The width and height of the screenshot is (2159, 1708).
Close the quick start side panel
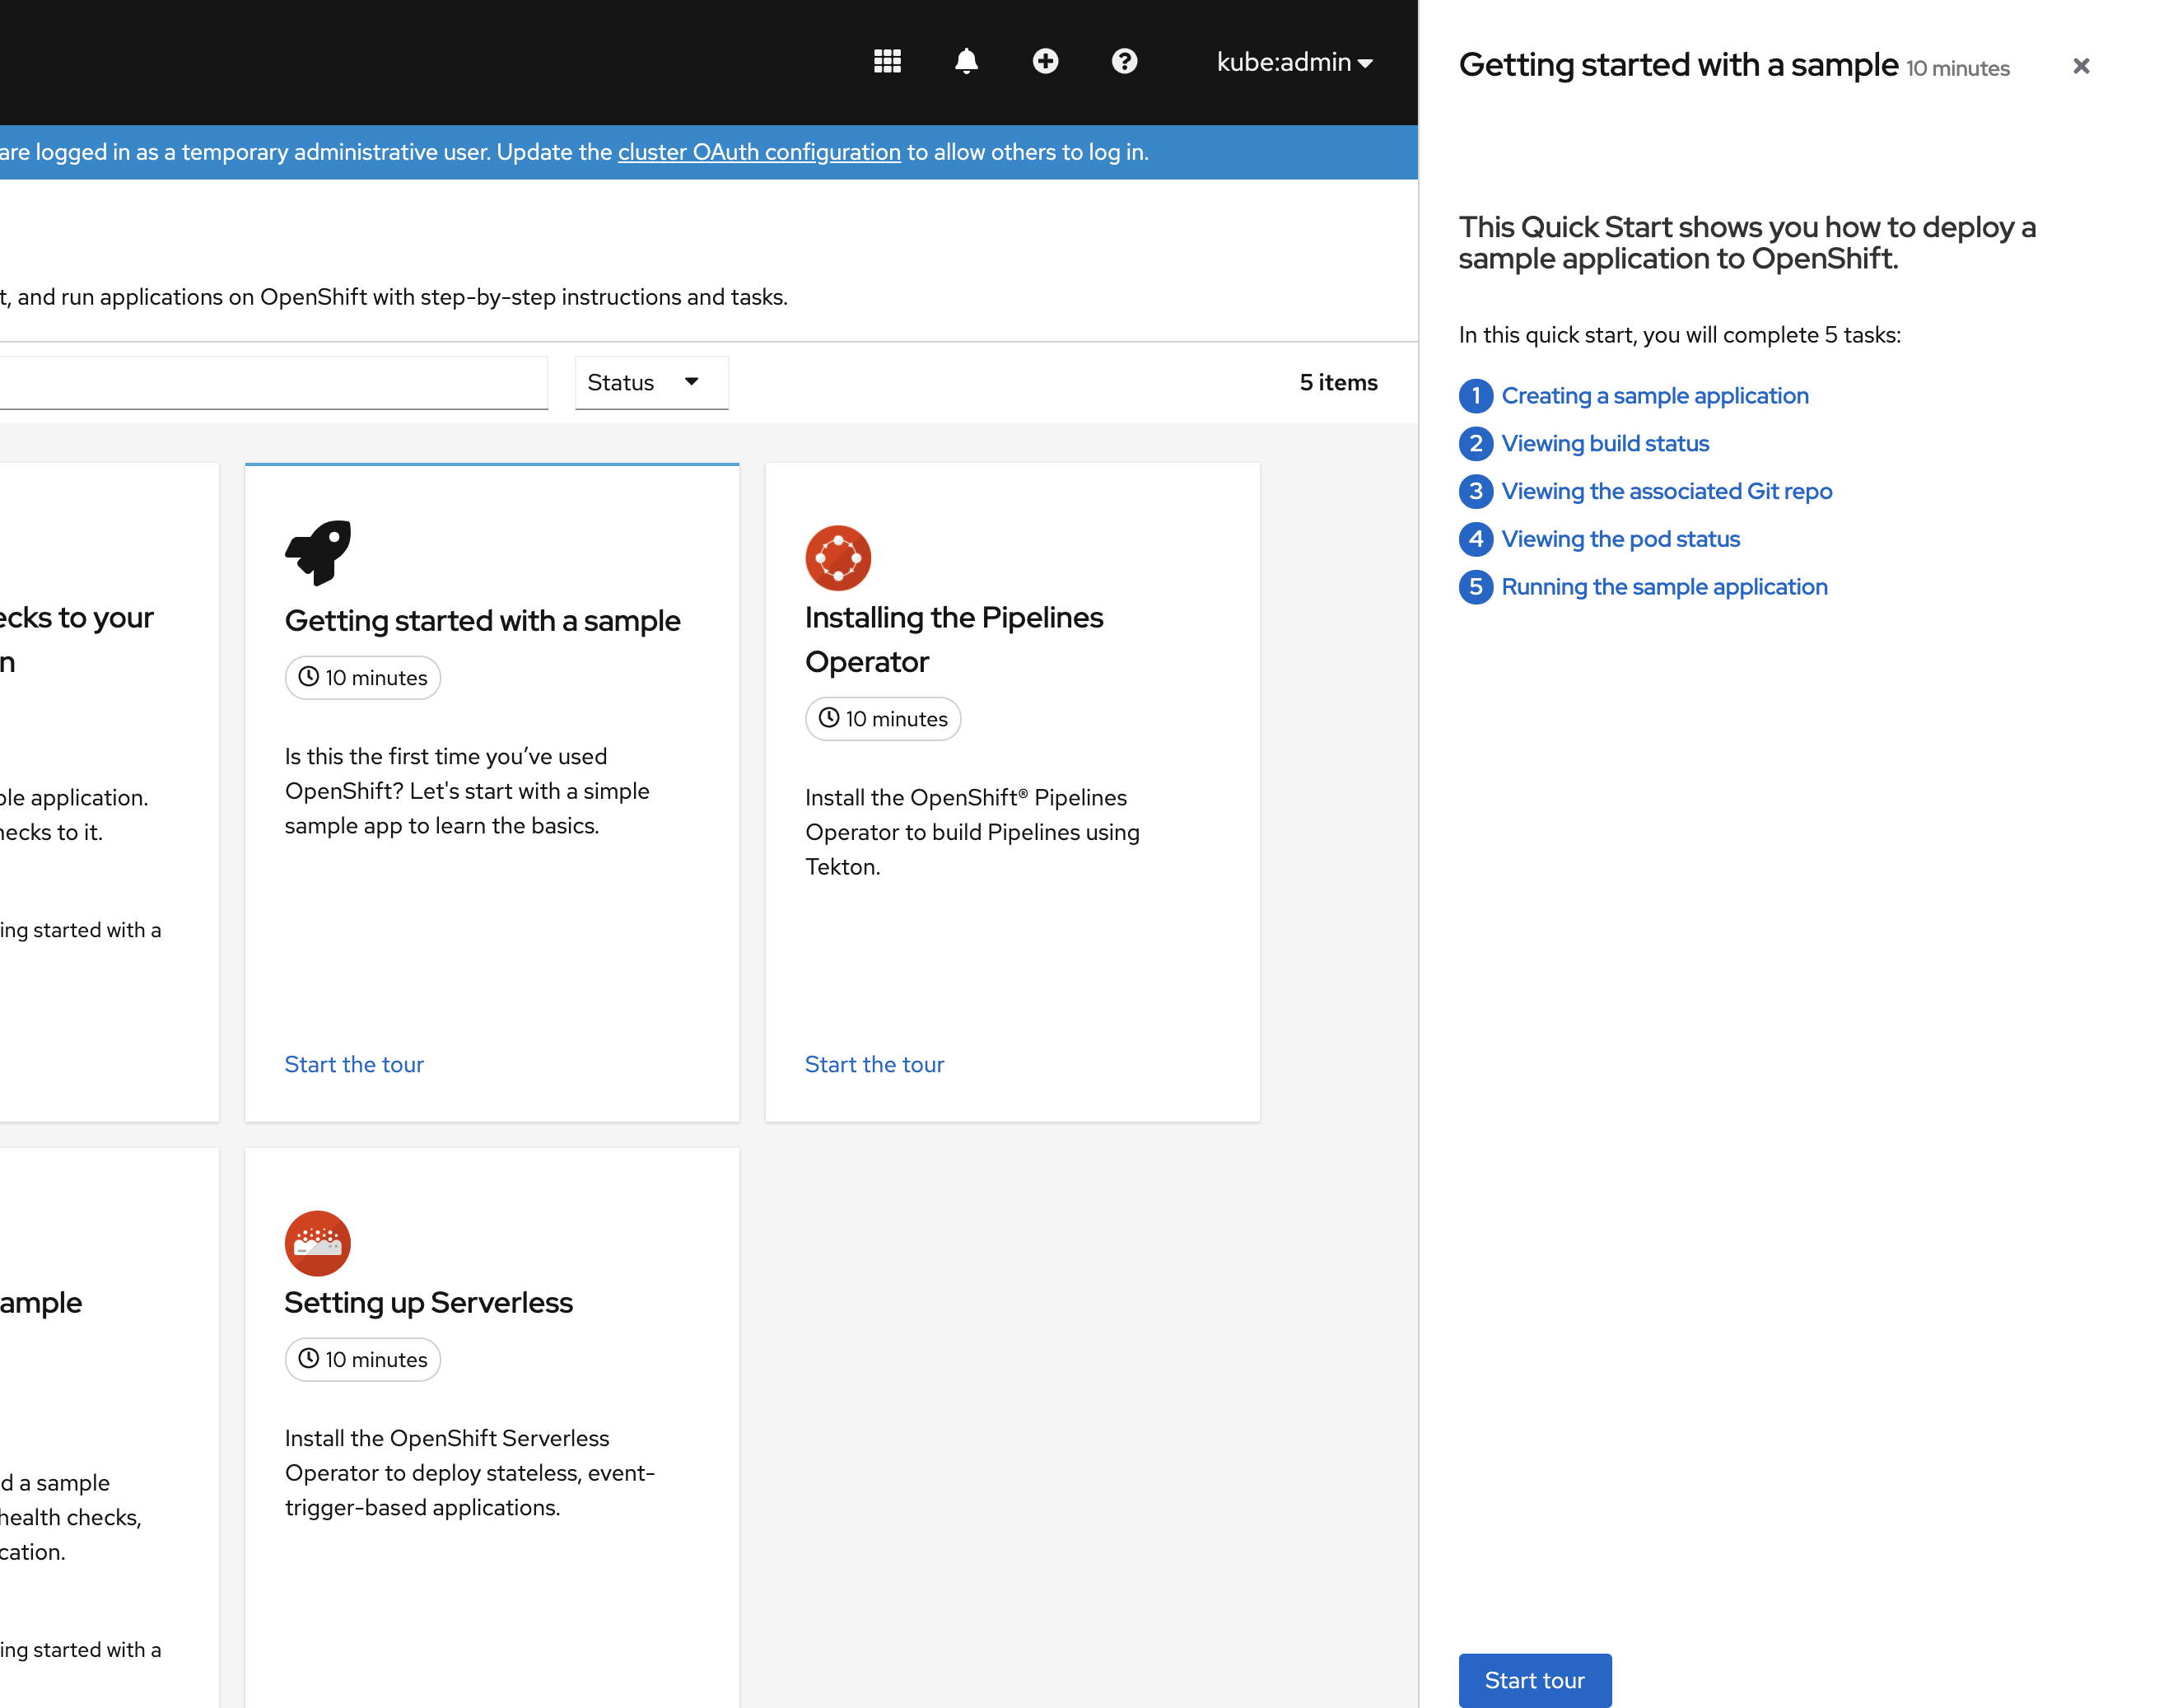[2080, 66]
